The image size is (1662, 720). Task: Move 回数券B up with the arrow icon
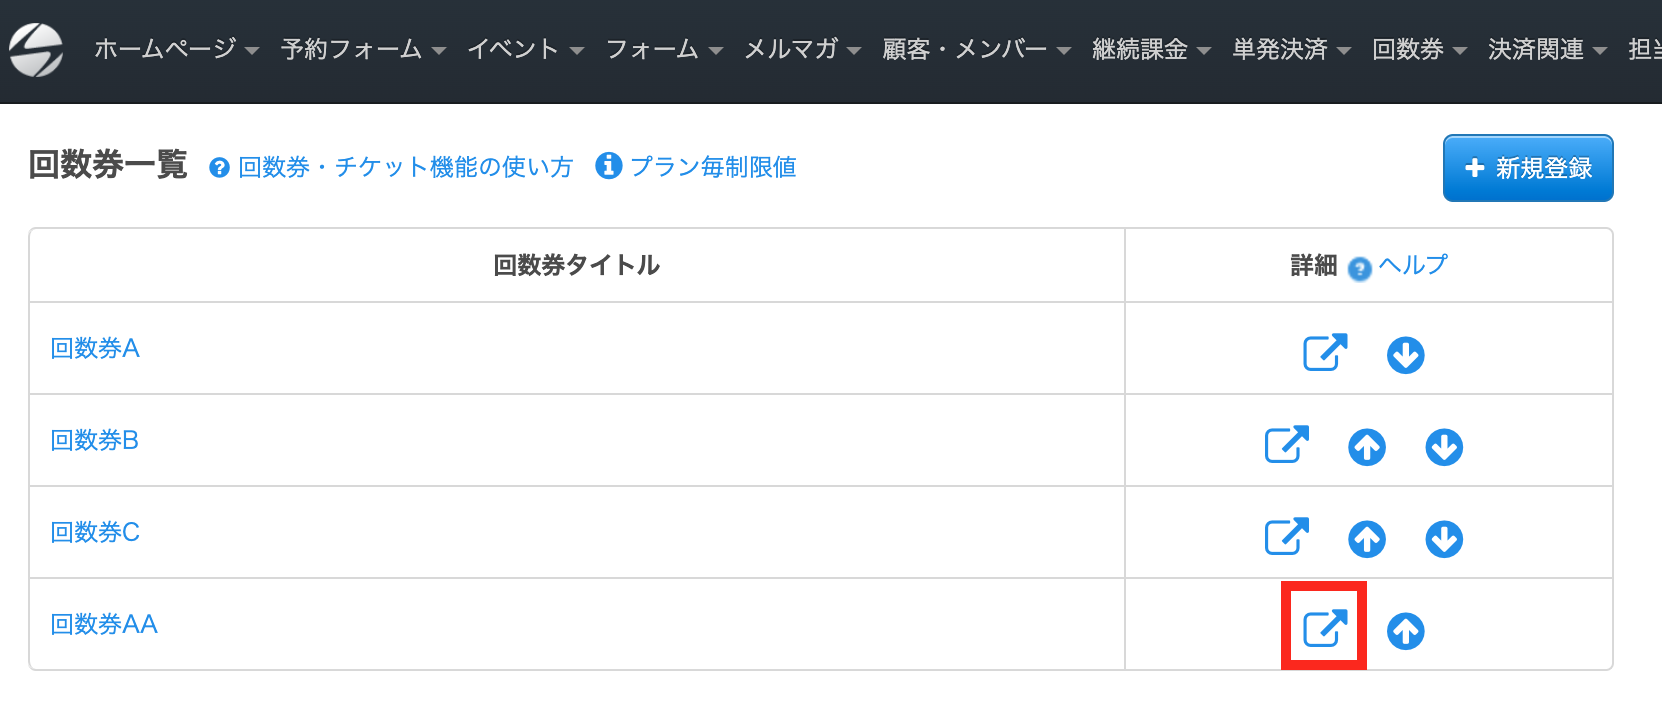pyautogui.click(x=1366, y=447)
